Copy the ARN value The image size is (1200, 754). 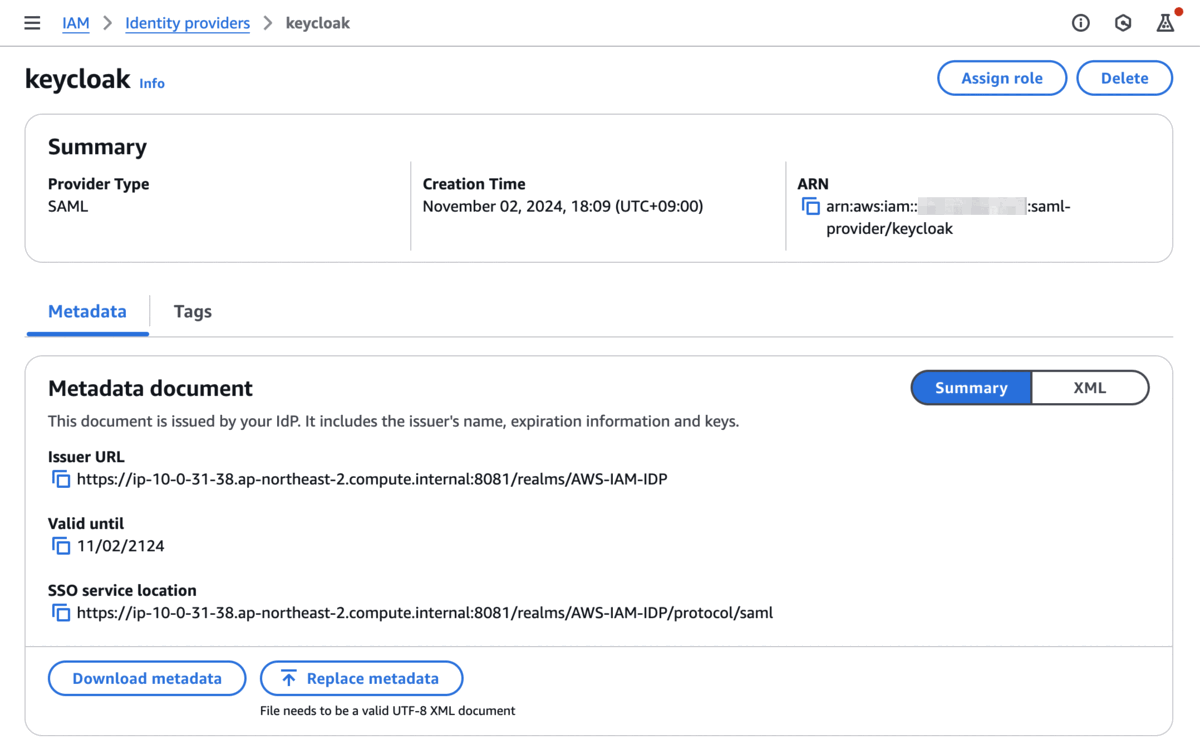click(x=811, y=207)
